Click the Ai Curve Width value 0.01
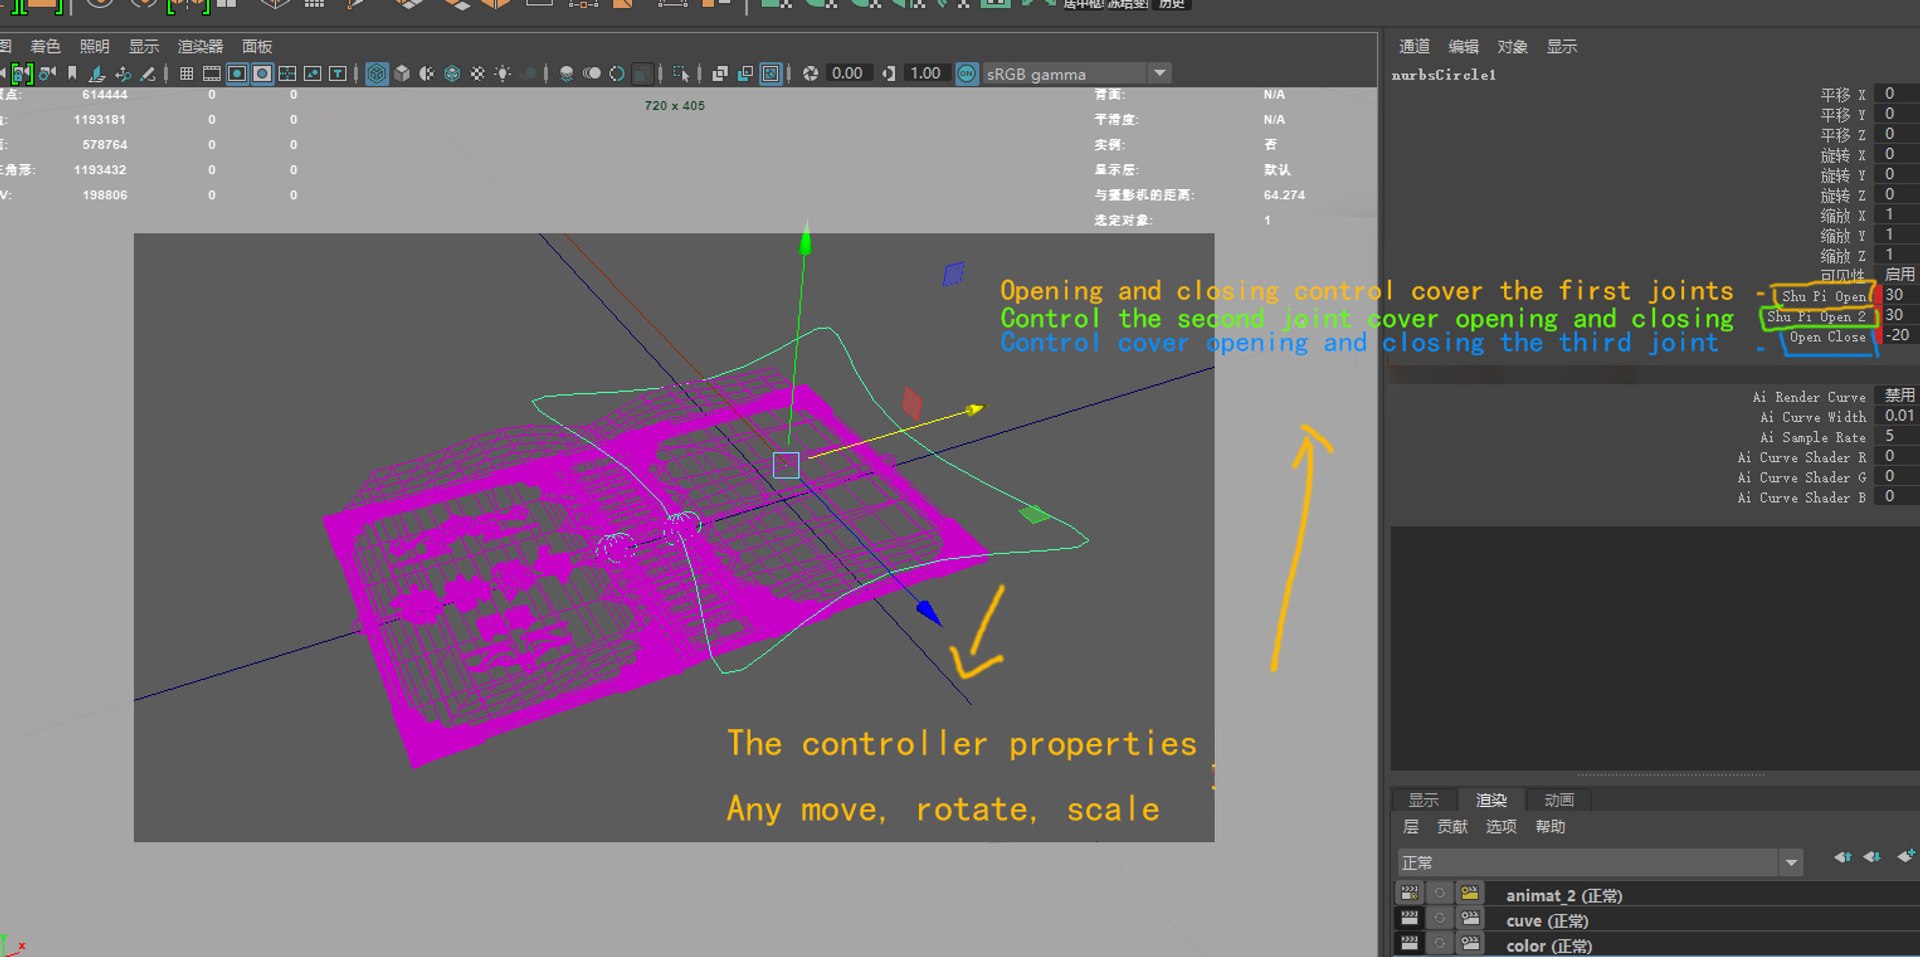Viewport: 1920px width, 957px height. 1898,416
